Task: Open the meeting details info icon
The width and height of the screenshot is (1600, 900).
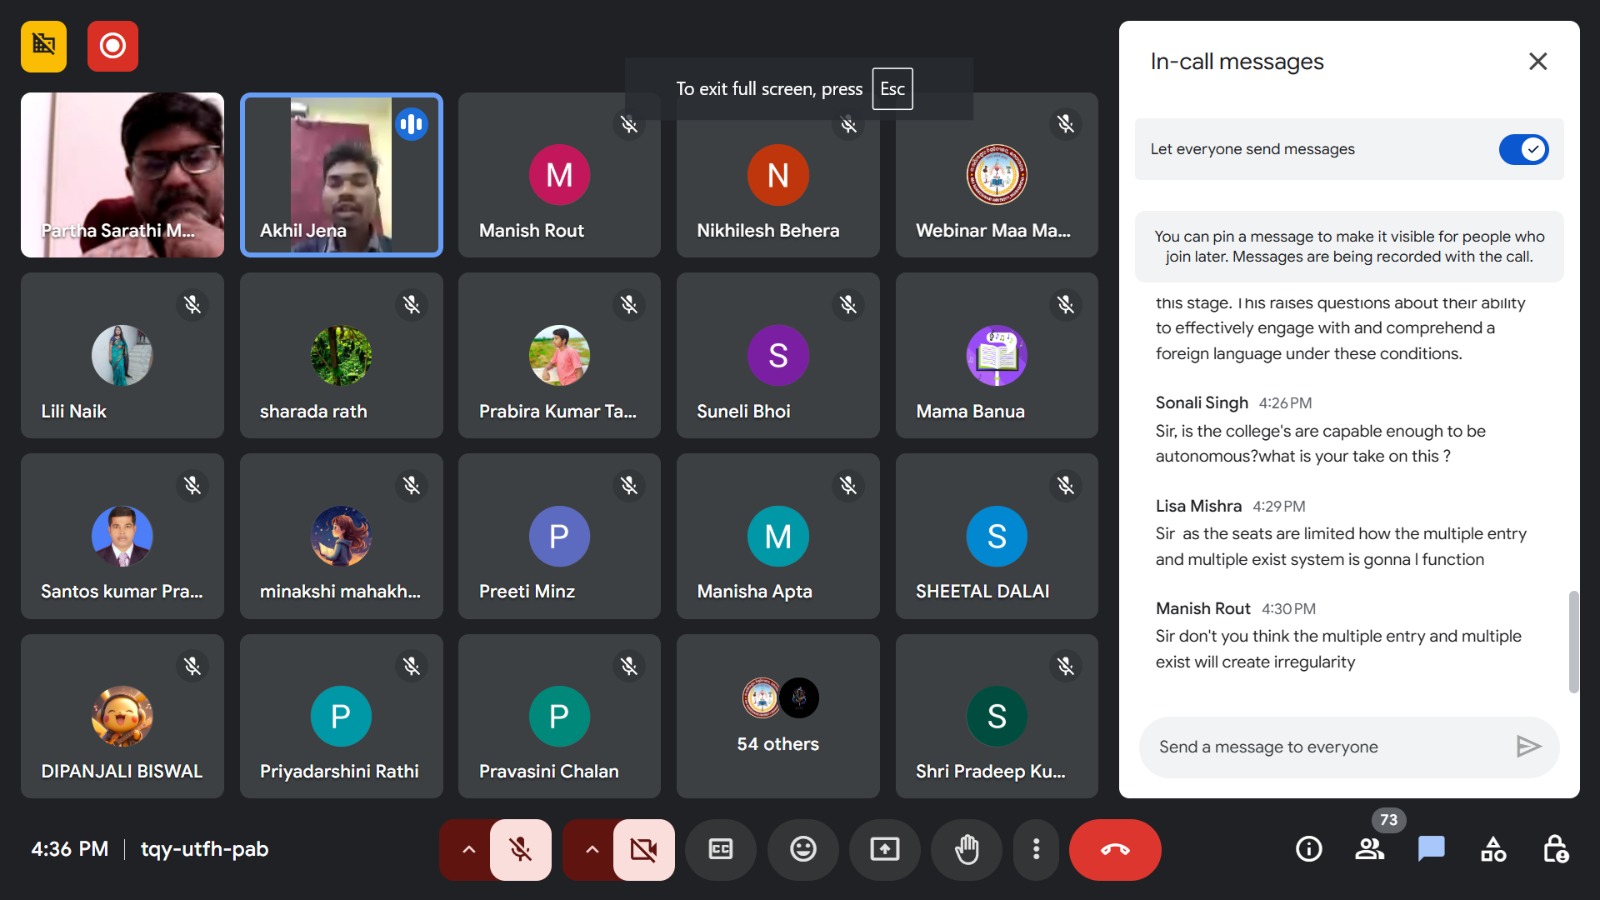Action: coord(1309,849)
